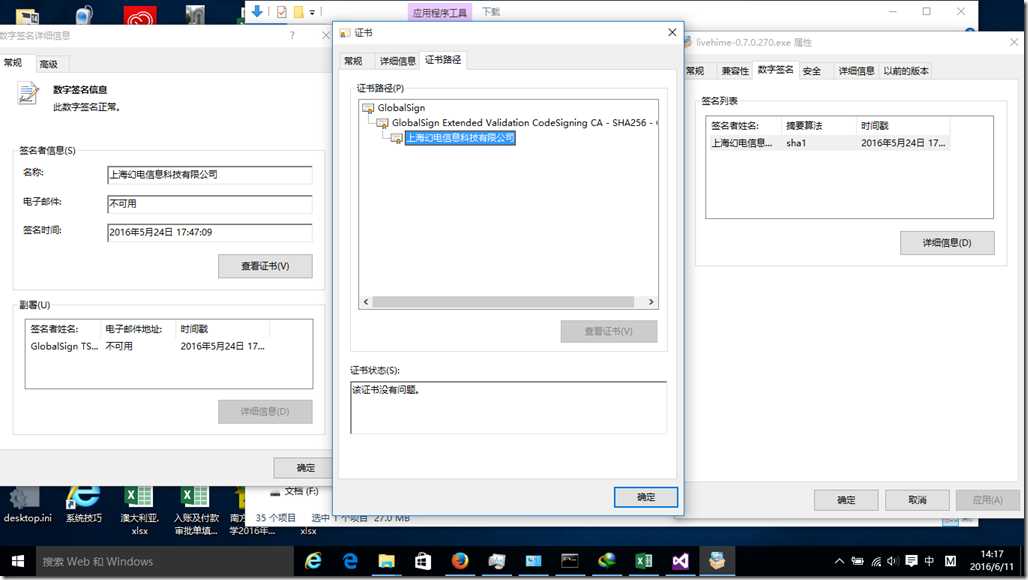Show hidden tray icons chevron
This screenshot has width=1028, height=580.
pyautogui.click(x=839, y=561)
